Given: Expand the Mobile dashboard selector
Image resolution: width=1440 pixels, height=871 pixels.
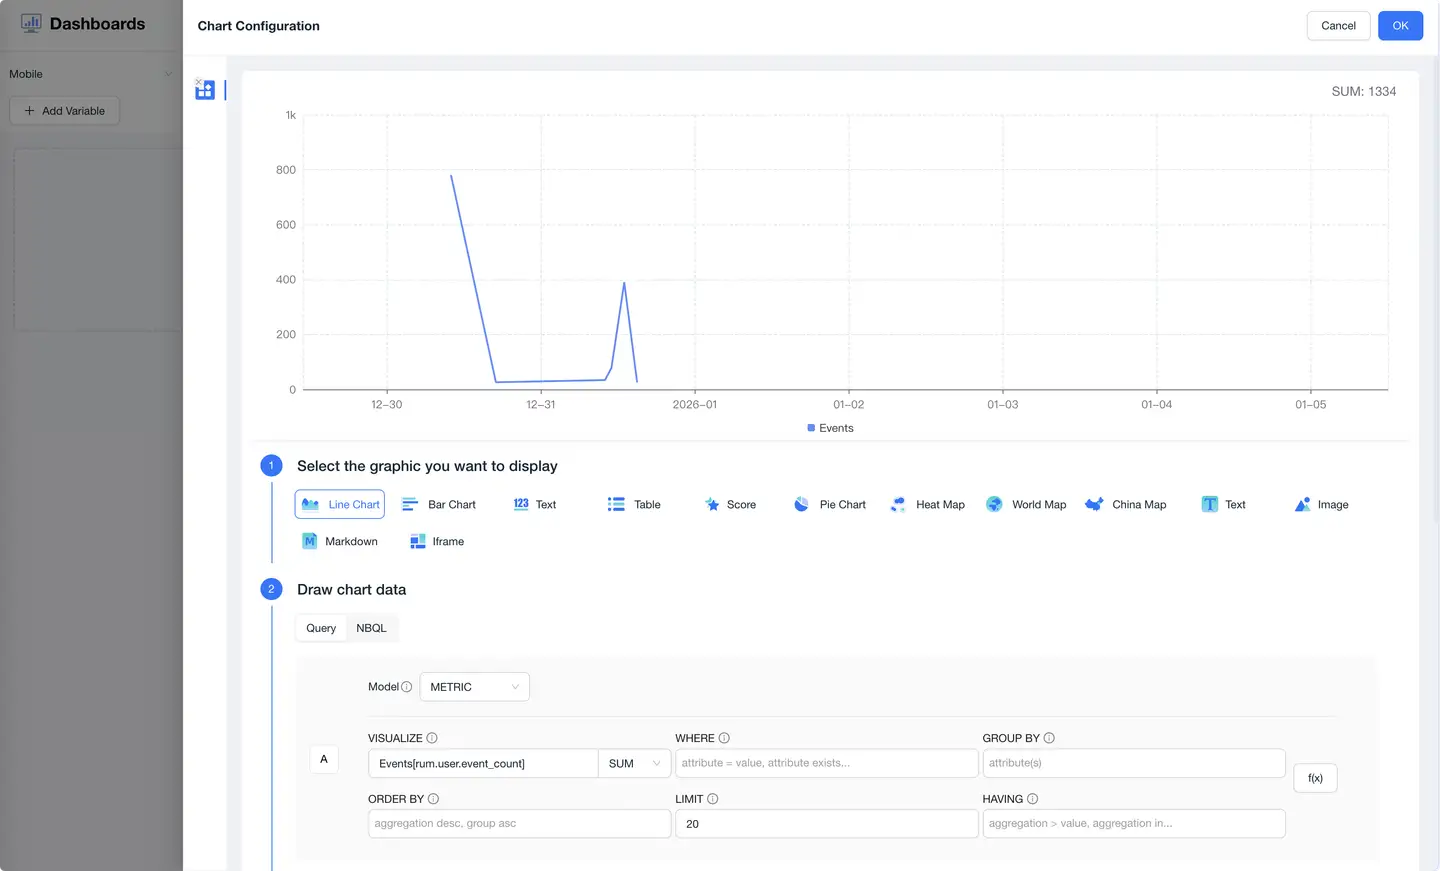Looking at the screenshot, I should (90, 74).
